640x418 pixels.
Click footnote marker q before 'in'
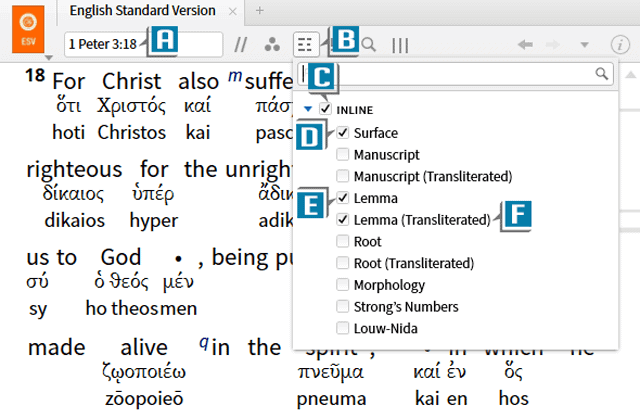203,342
